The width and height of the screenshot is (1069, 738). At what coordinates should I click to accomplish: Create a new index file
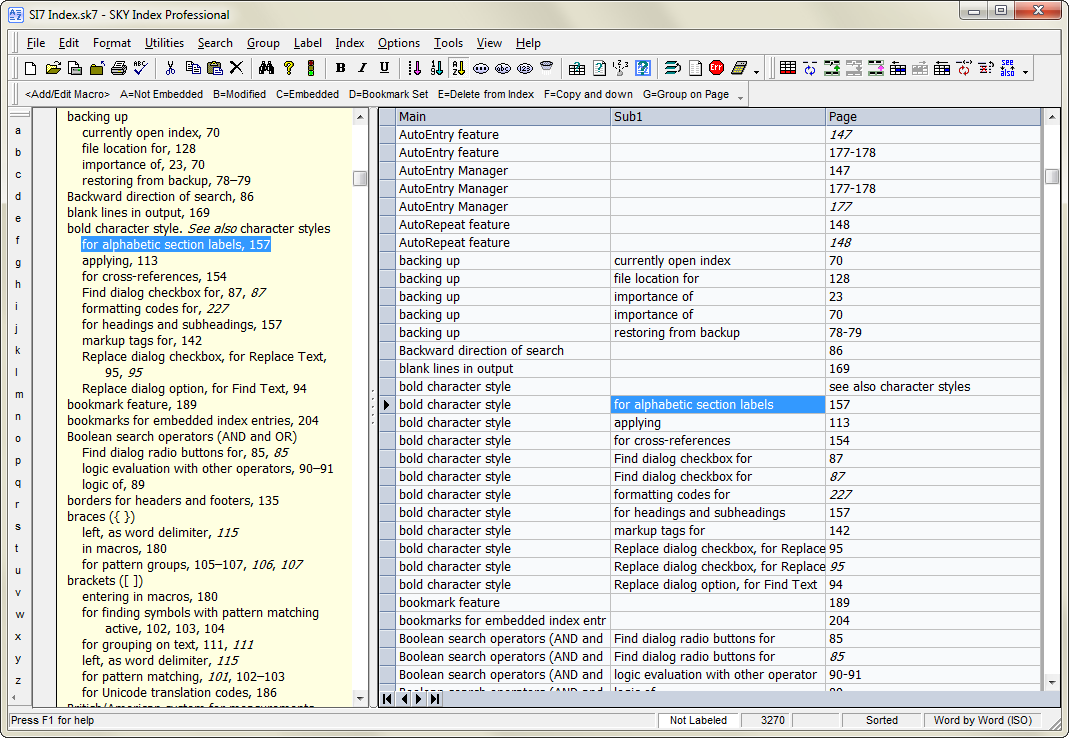pos(30,68)
